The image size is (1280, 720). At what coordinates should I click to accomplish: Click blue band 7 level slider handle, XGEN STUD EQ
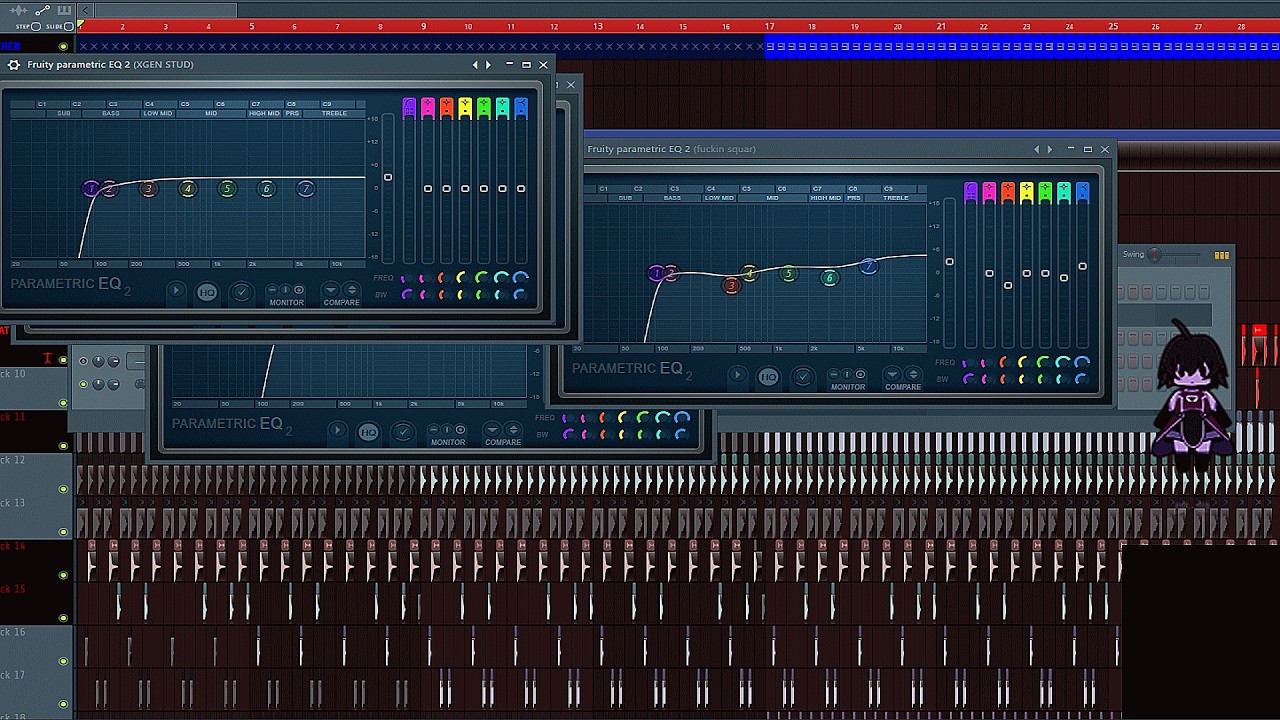click(521, 188)
